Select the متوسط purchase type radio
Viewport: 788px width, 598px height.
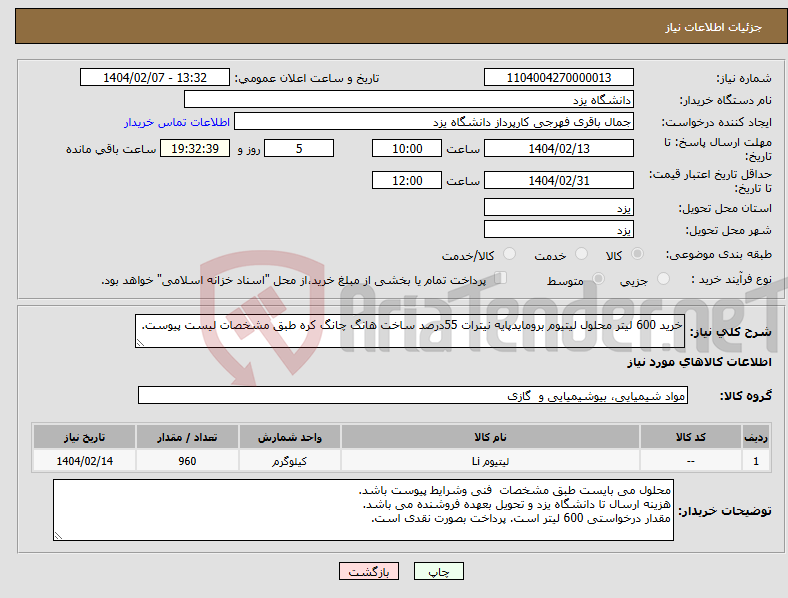click(598, 278)
